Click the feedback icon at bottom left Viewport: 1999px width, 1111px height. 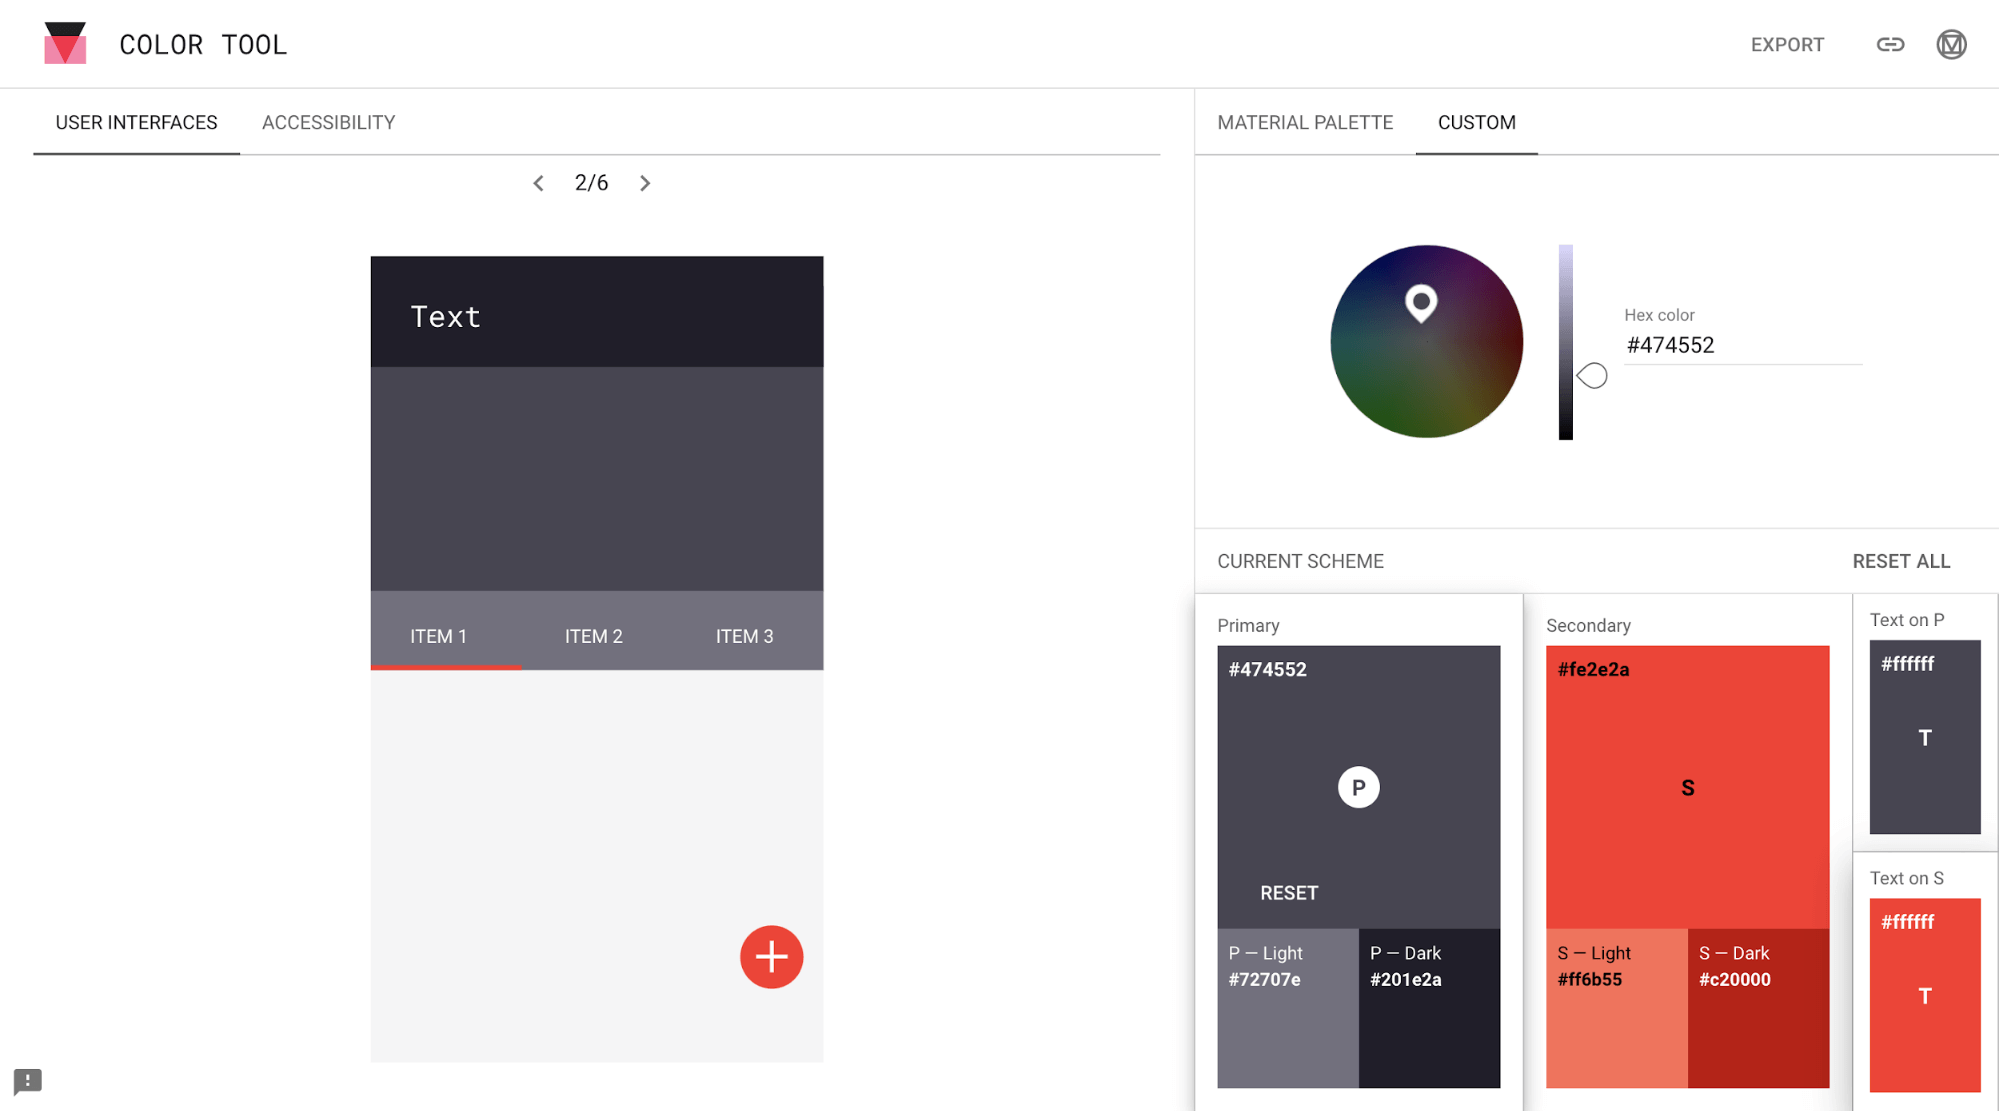(27, 1081)
